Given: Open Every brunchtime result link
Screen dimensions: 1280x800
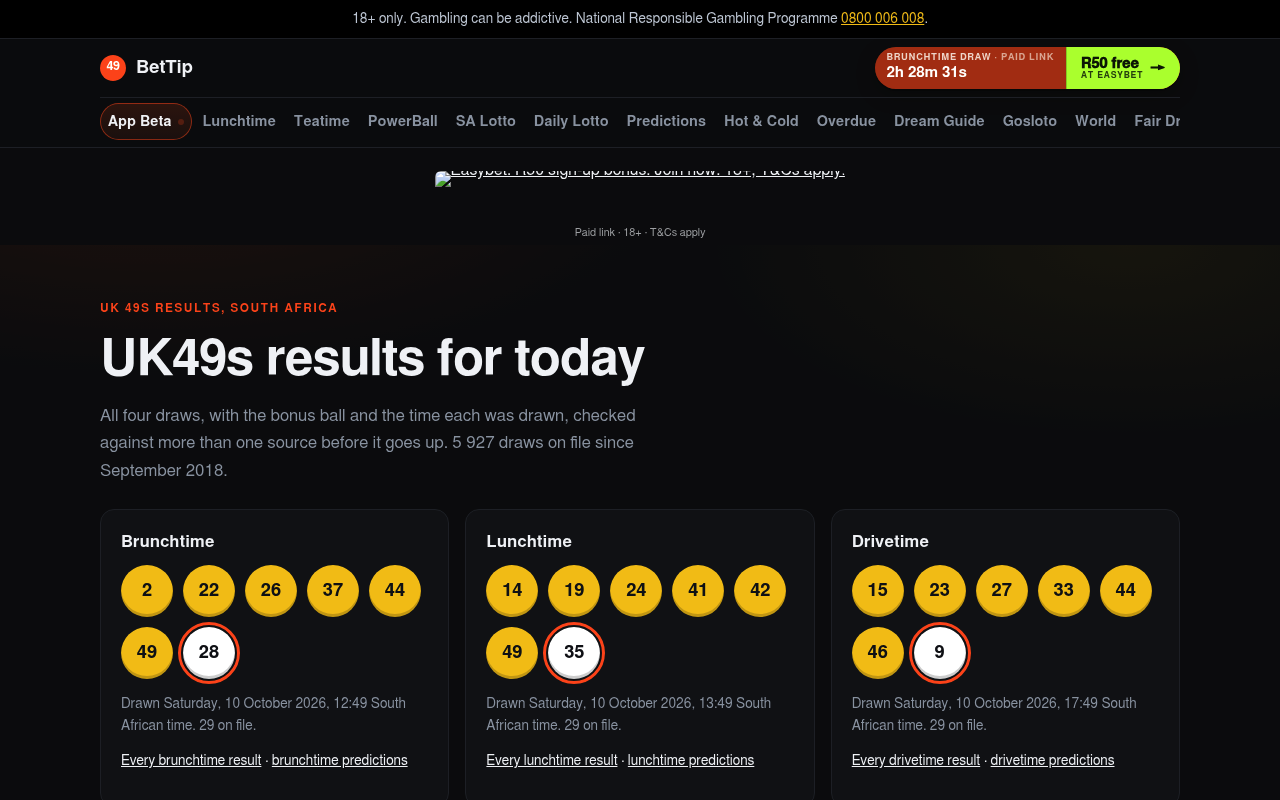Looking at the screenshot, I should tap(191, 760).
